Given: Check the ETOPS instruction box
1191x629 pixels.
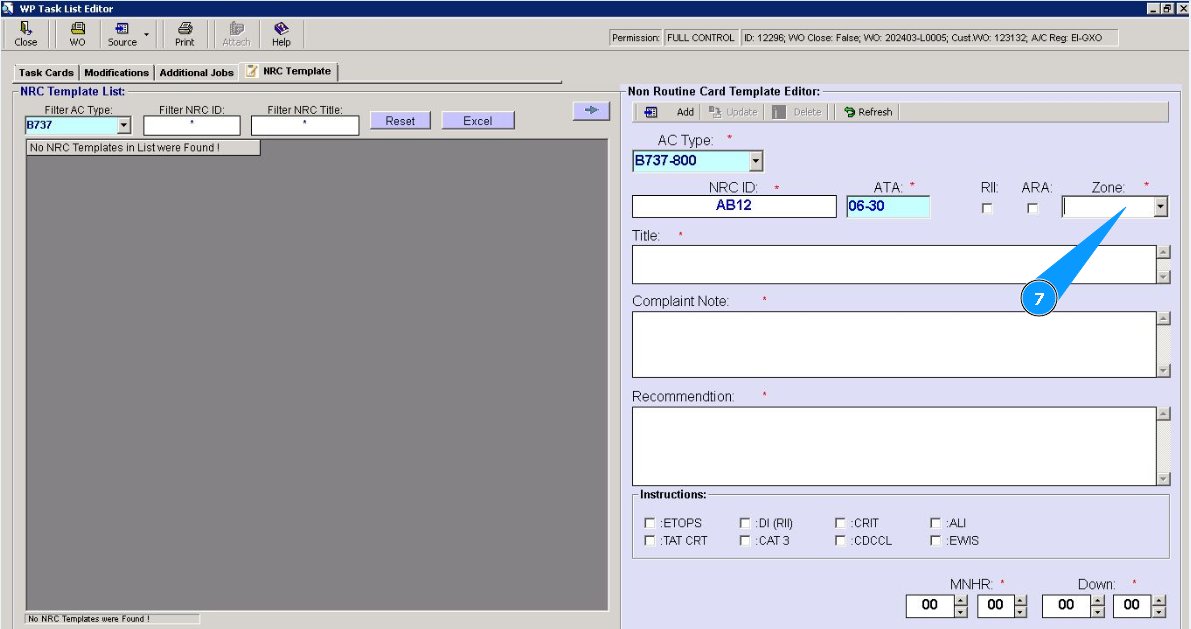Looking at the screenshot, I should pyautogui.click(x=650, y=523).
